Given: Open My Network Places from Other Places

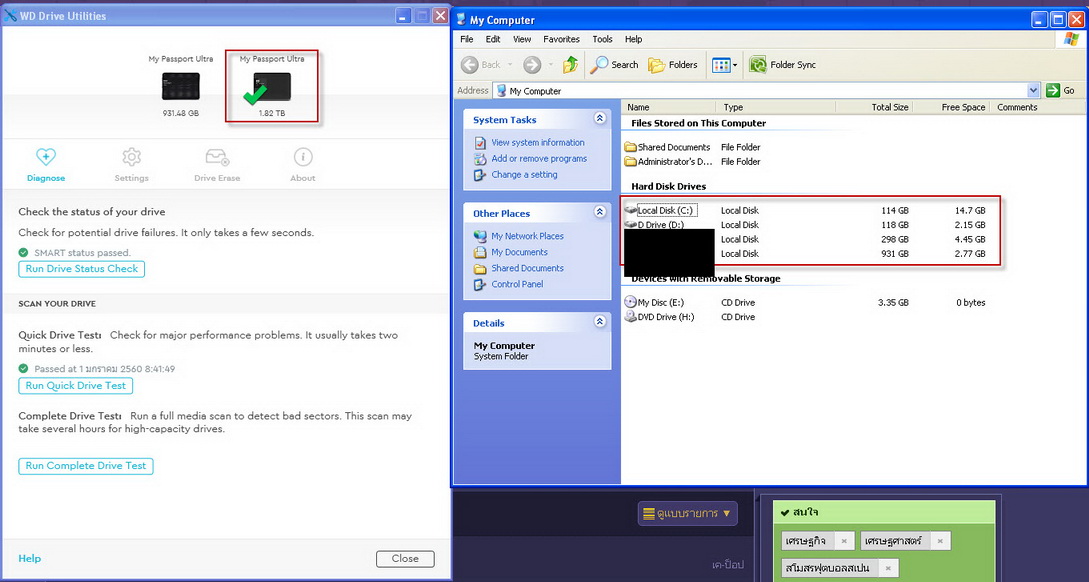Looking at the screenshot, I should click(527, 236).
